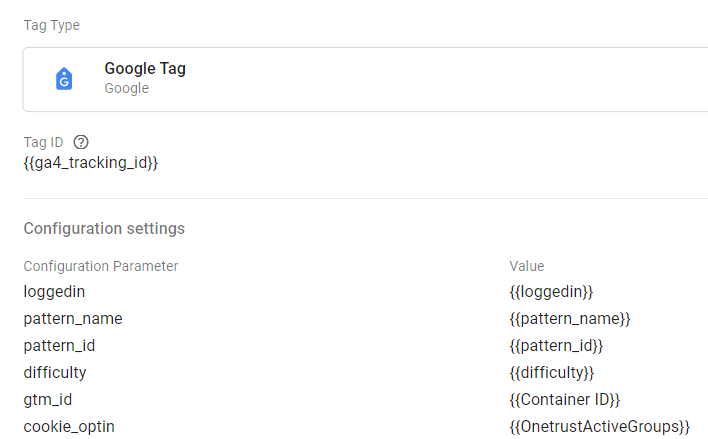The height and width of the screenshot is (439, 708).
Task: Click the {{pattern_id}} variable value
Action: [x=556, y=345]
